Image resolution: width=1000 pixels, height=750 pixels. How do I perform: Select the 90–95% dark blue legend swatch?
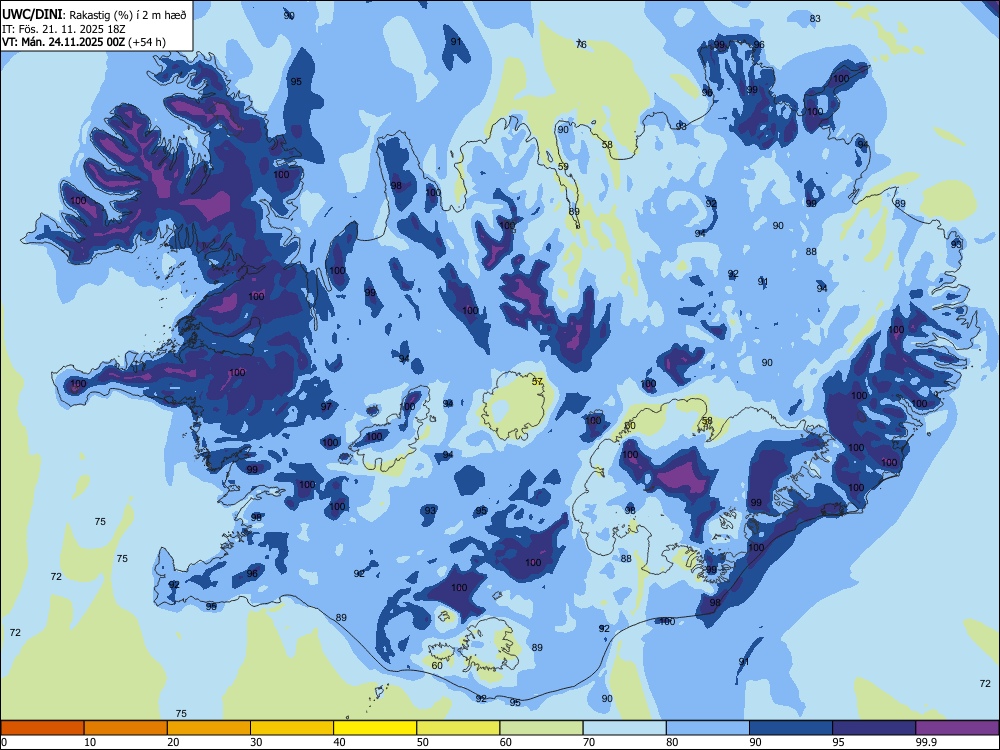tap(791, 728)
